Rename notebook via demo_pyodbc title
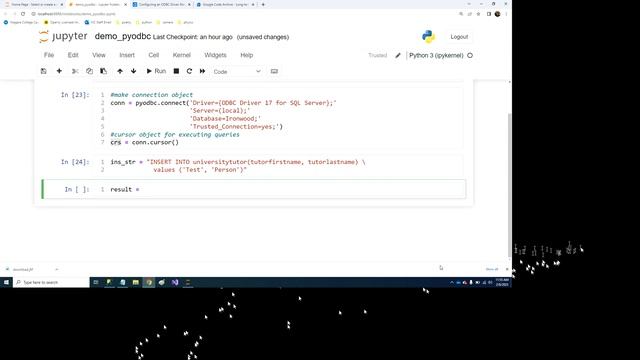Image resolution: width=640 pixels, height=360 pixels. point(122,36)
